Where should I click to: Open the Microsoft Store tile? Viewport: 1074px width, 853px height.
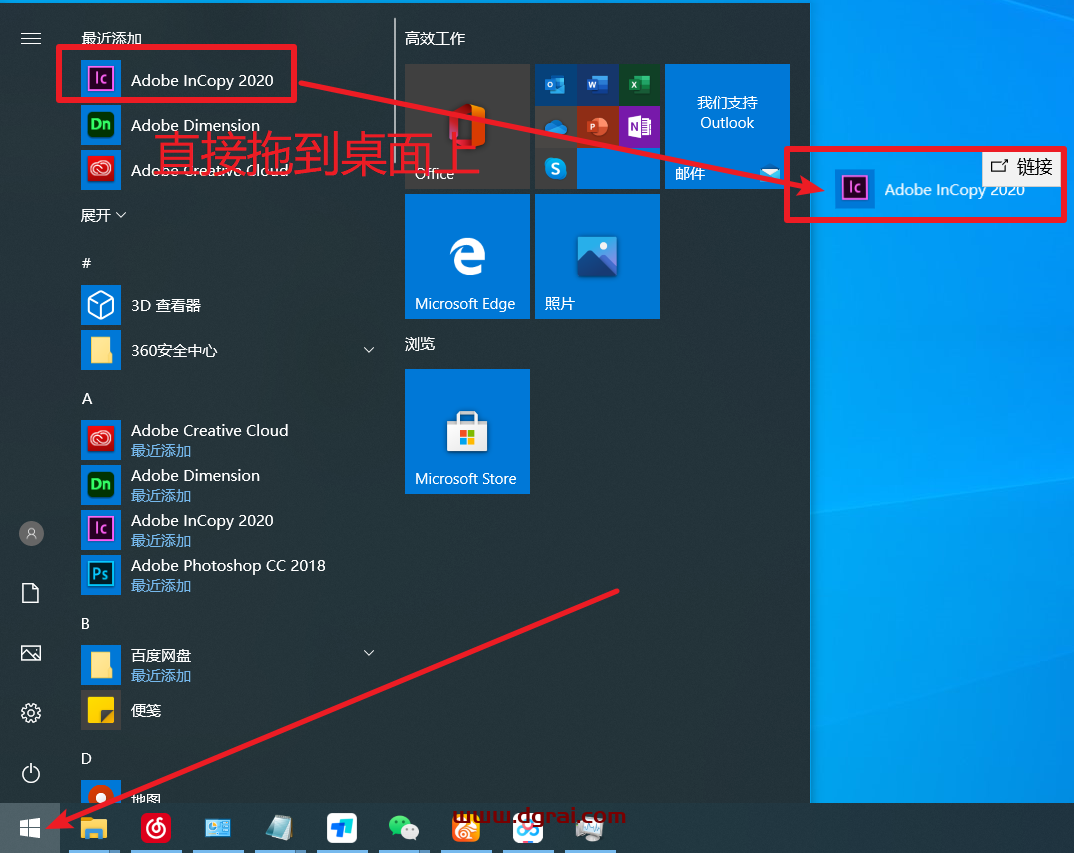467,431
